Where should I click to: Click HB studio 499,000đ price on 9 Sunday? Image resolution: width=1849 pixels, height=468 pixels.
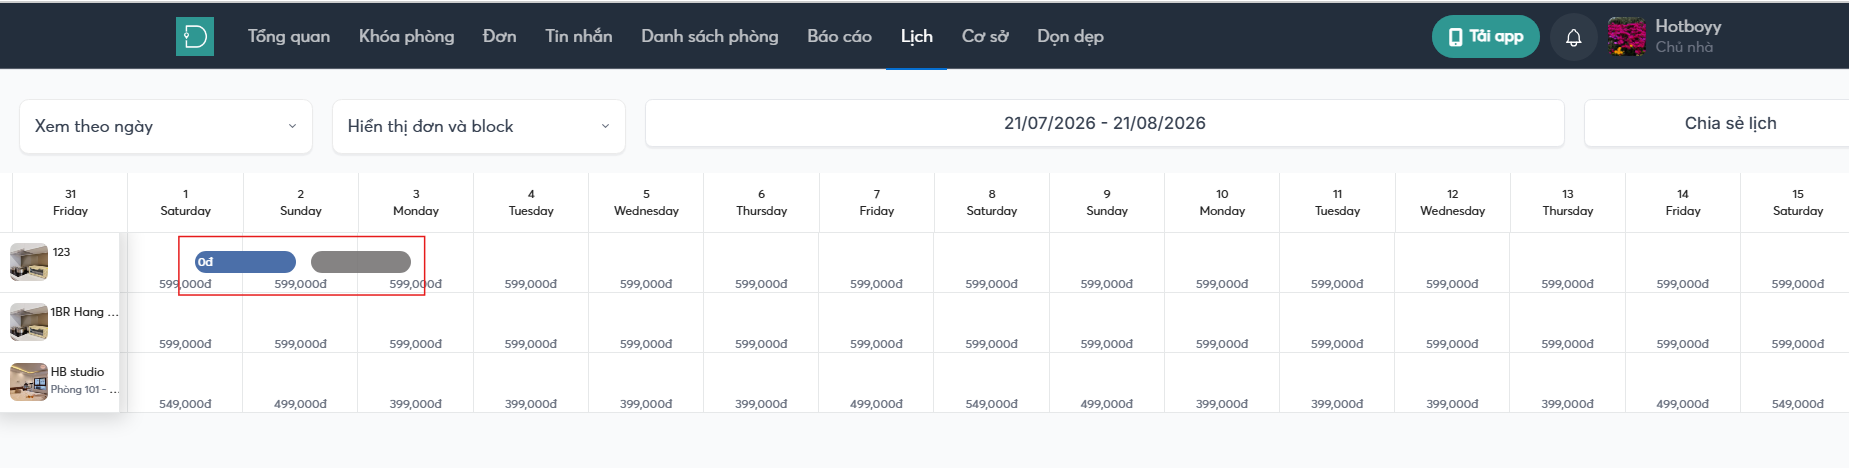[x=1107, y=404]
